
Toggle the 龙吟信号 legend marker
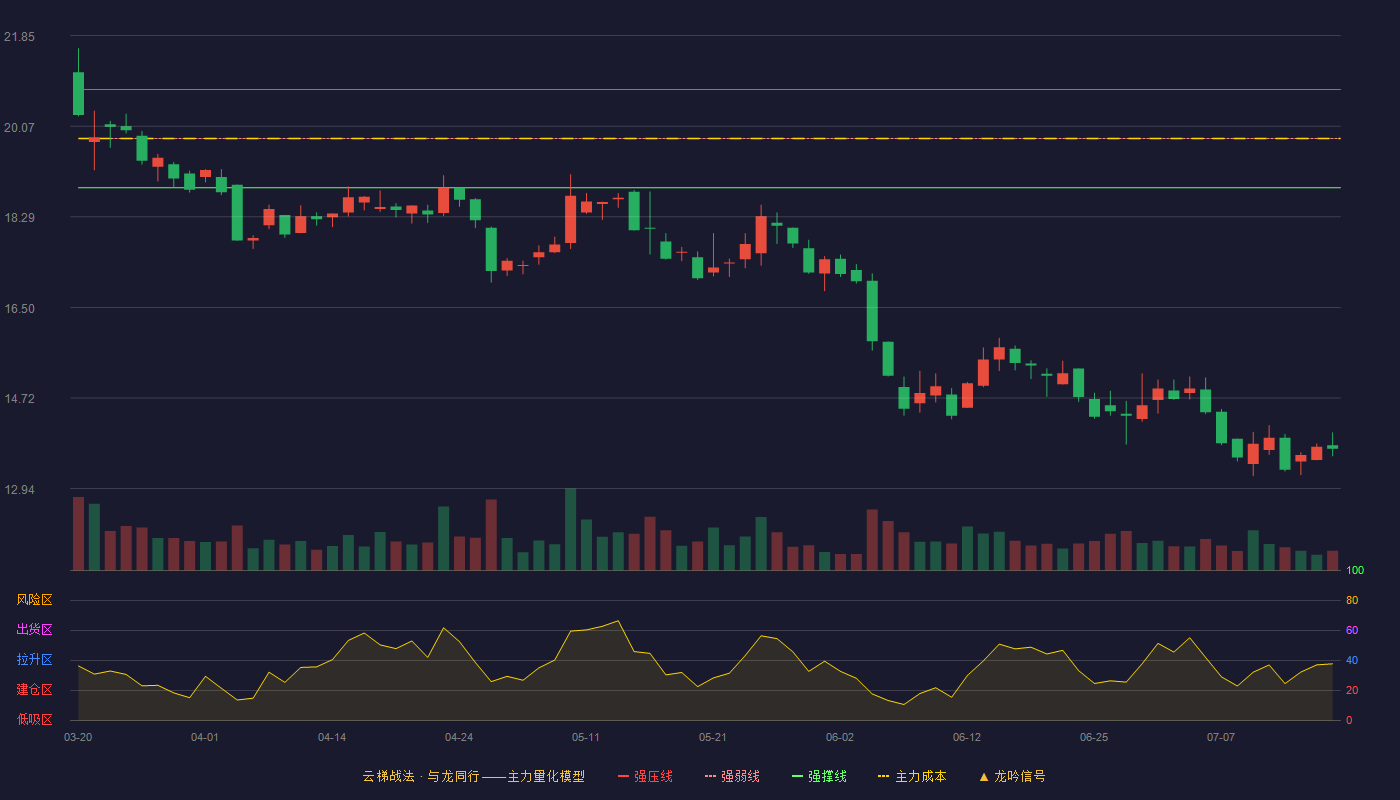1012,776
